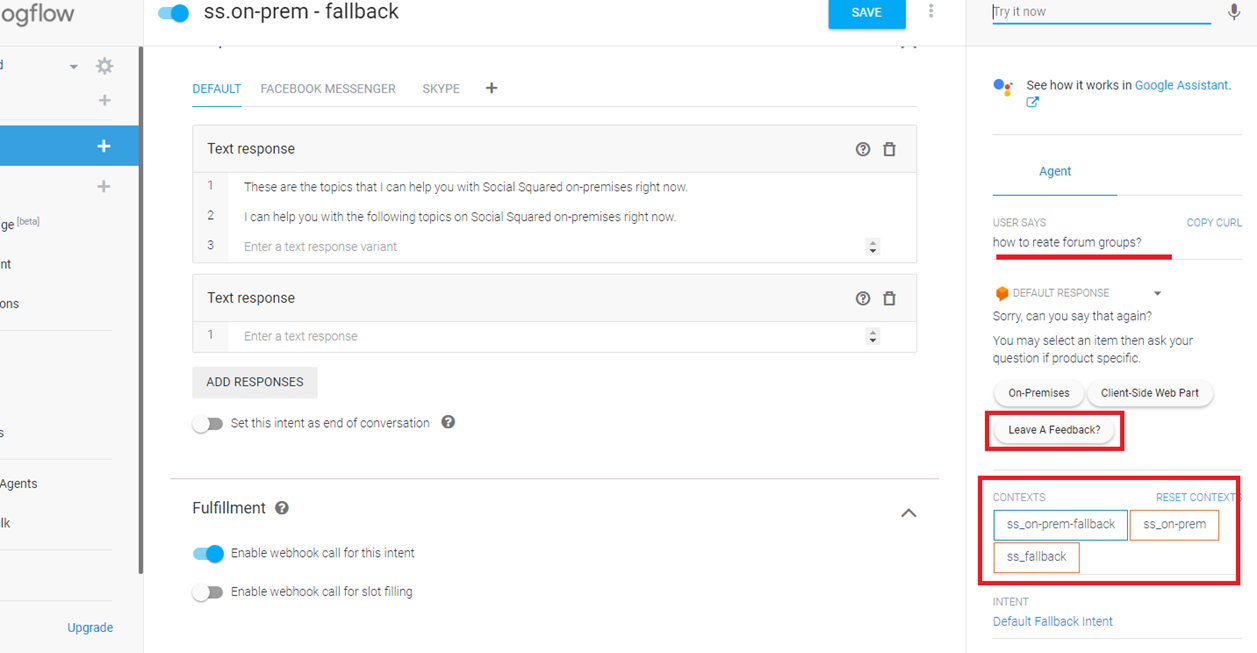This screenshot has width=1257, height=653.
Task: Disable webhook call for this intent
Action: point(208,553)
